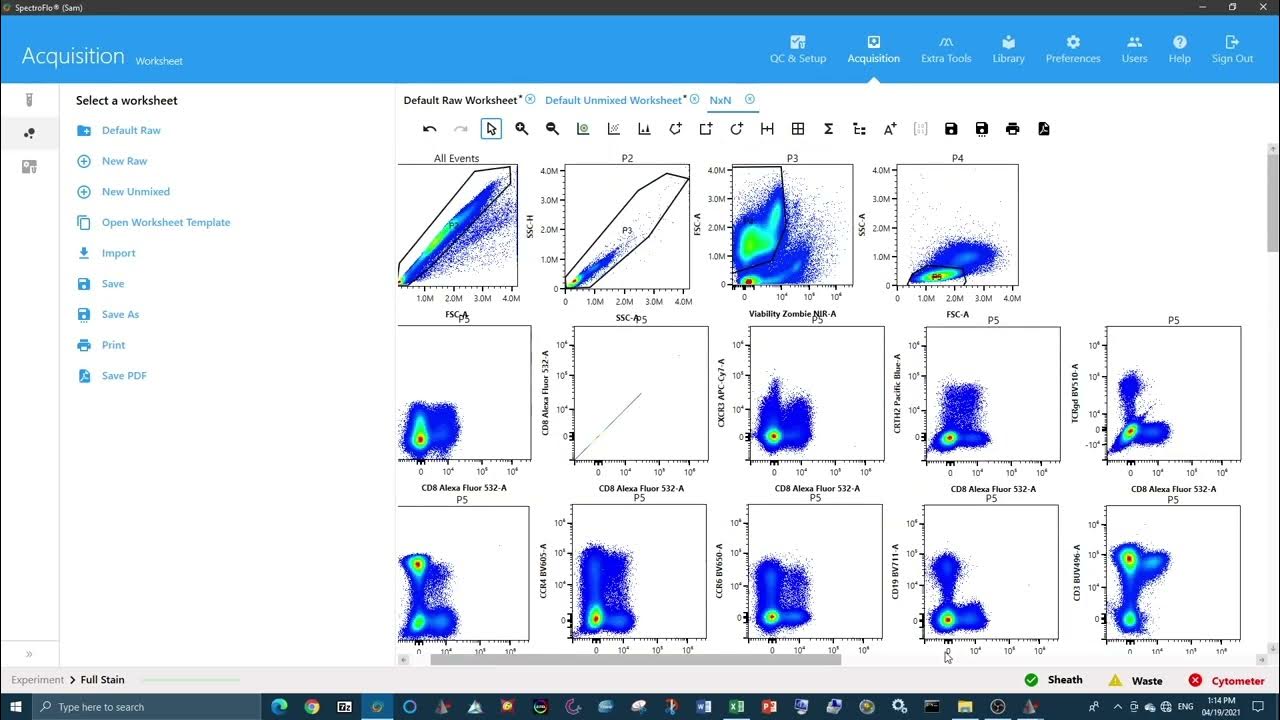Click the Waste warning indicator
The width and height of the screenshot is (1280, 720).
click(x=1135, y=680)
